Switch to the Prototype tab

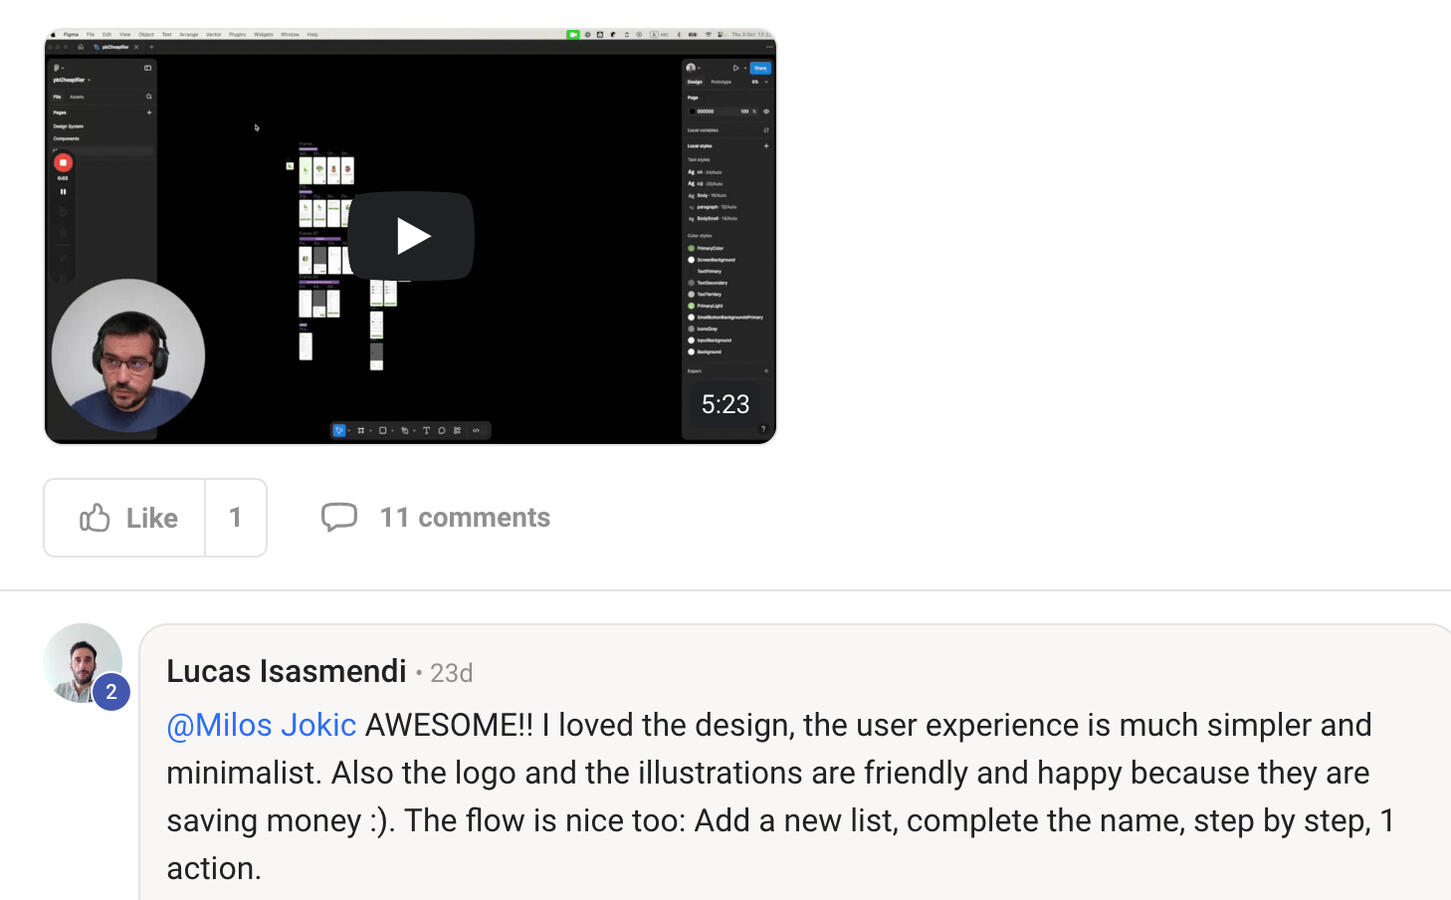tap(721, 82)
